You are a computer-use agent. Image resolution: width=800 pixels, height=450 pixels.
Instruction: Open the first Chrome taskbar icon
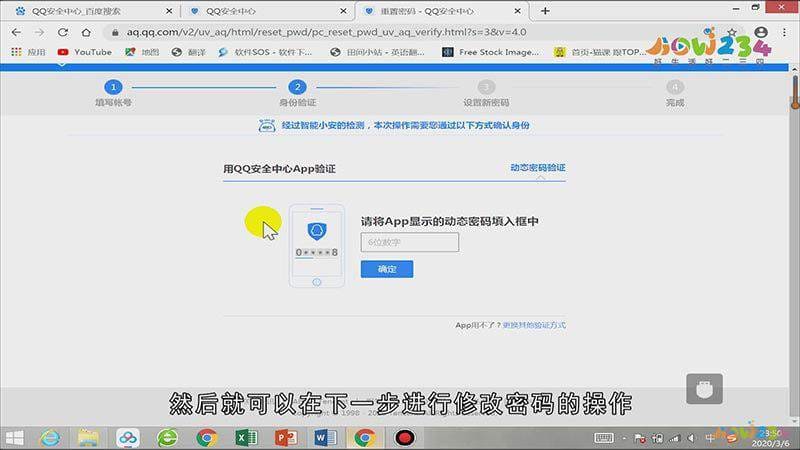coord(207,438)
